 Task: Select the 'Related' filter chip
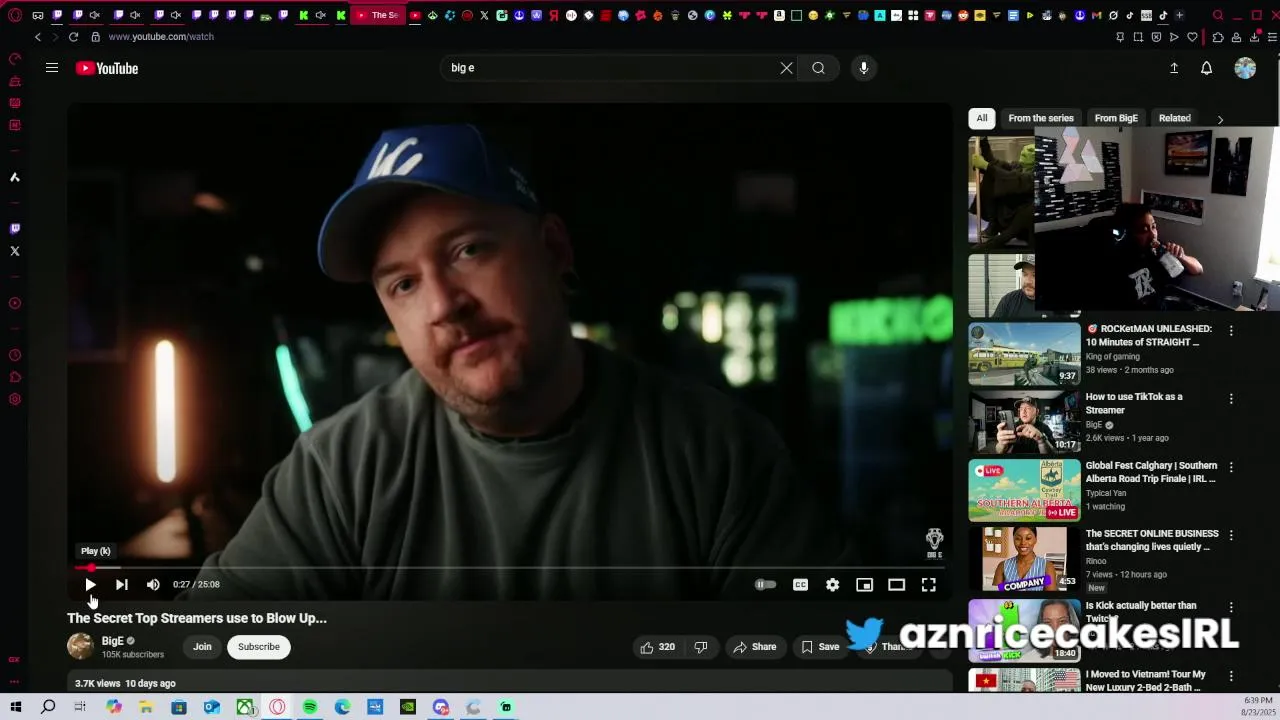click(x=1175, y=118)
